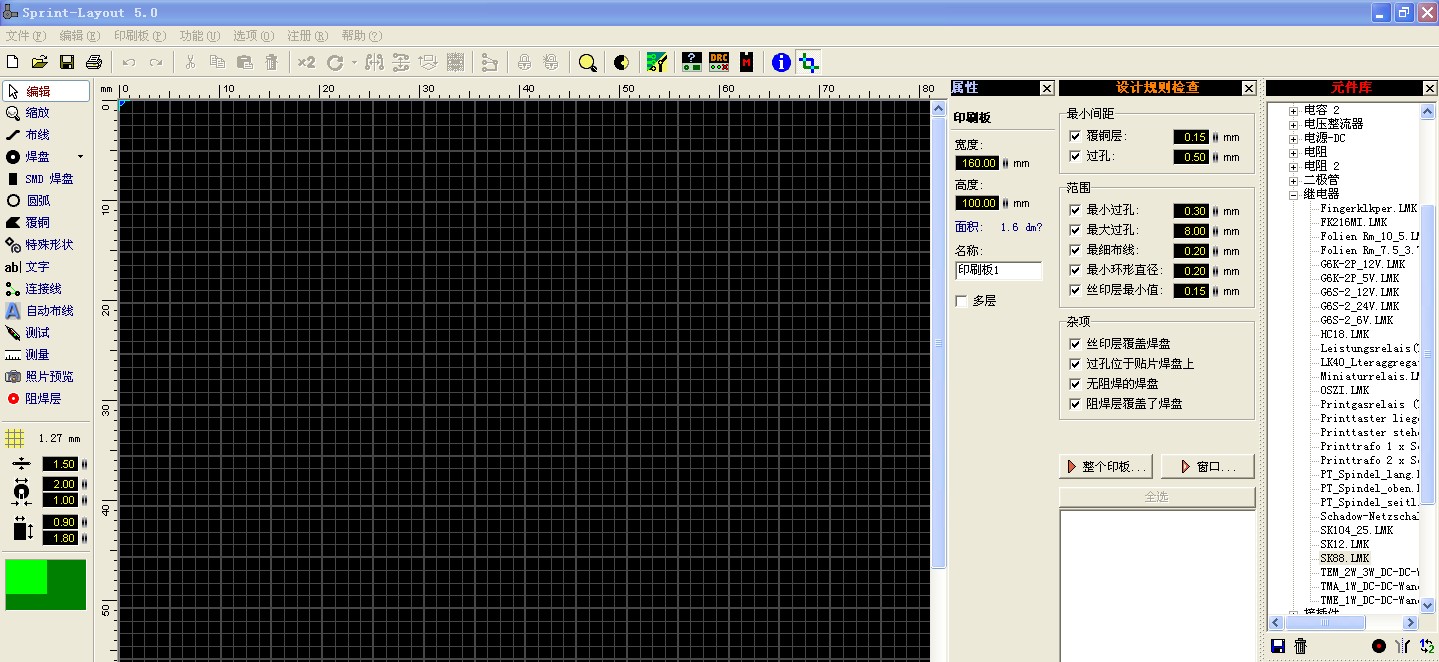Toggle the 覆铜层 minimum spacing checkbox
Viewport: 1439px width, 662px height.
point(1075,136)
